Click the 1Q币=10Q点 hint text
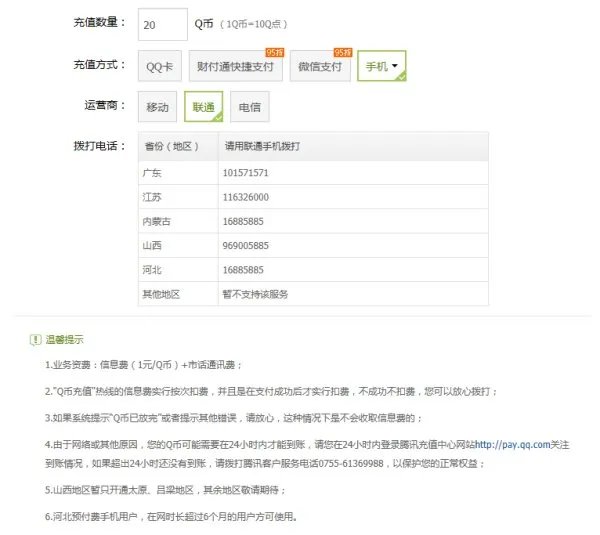The image size is (600, 535). pyautogui.click(x=253, y=24)
